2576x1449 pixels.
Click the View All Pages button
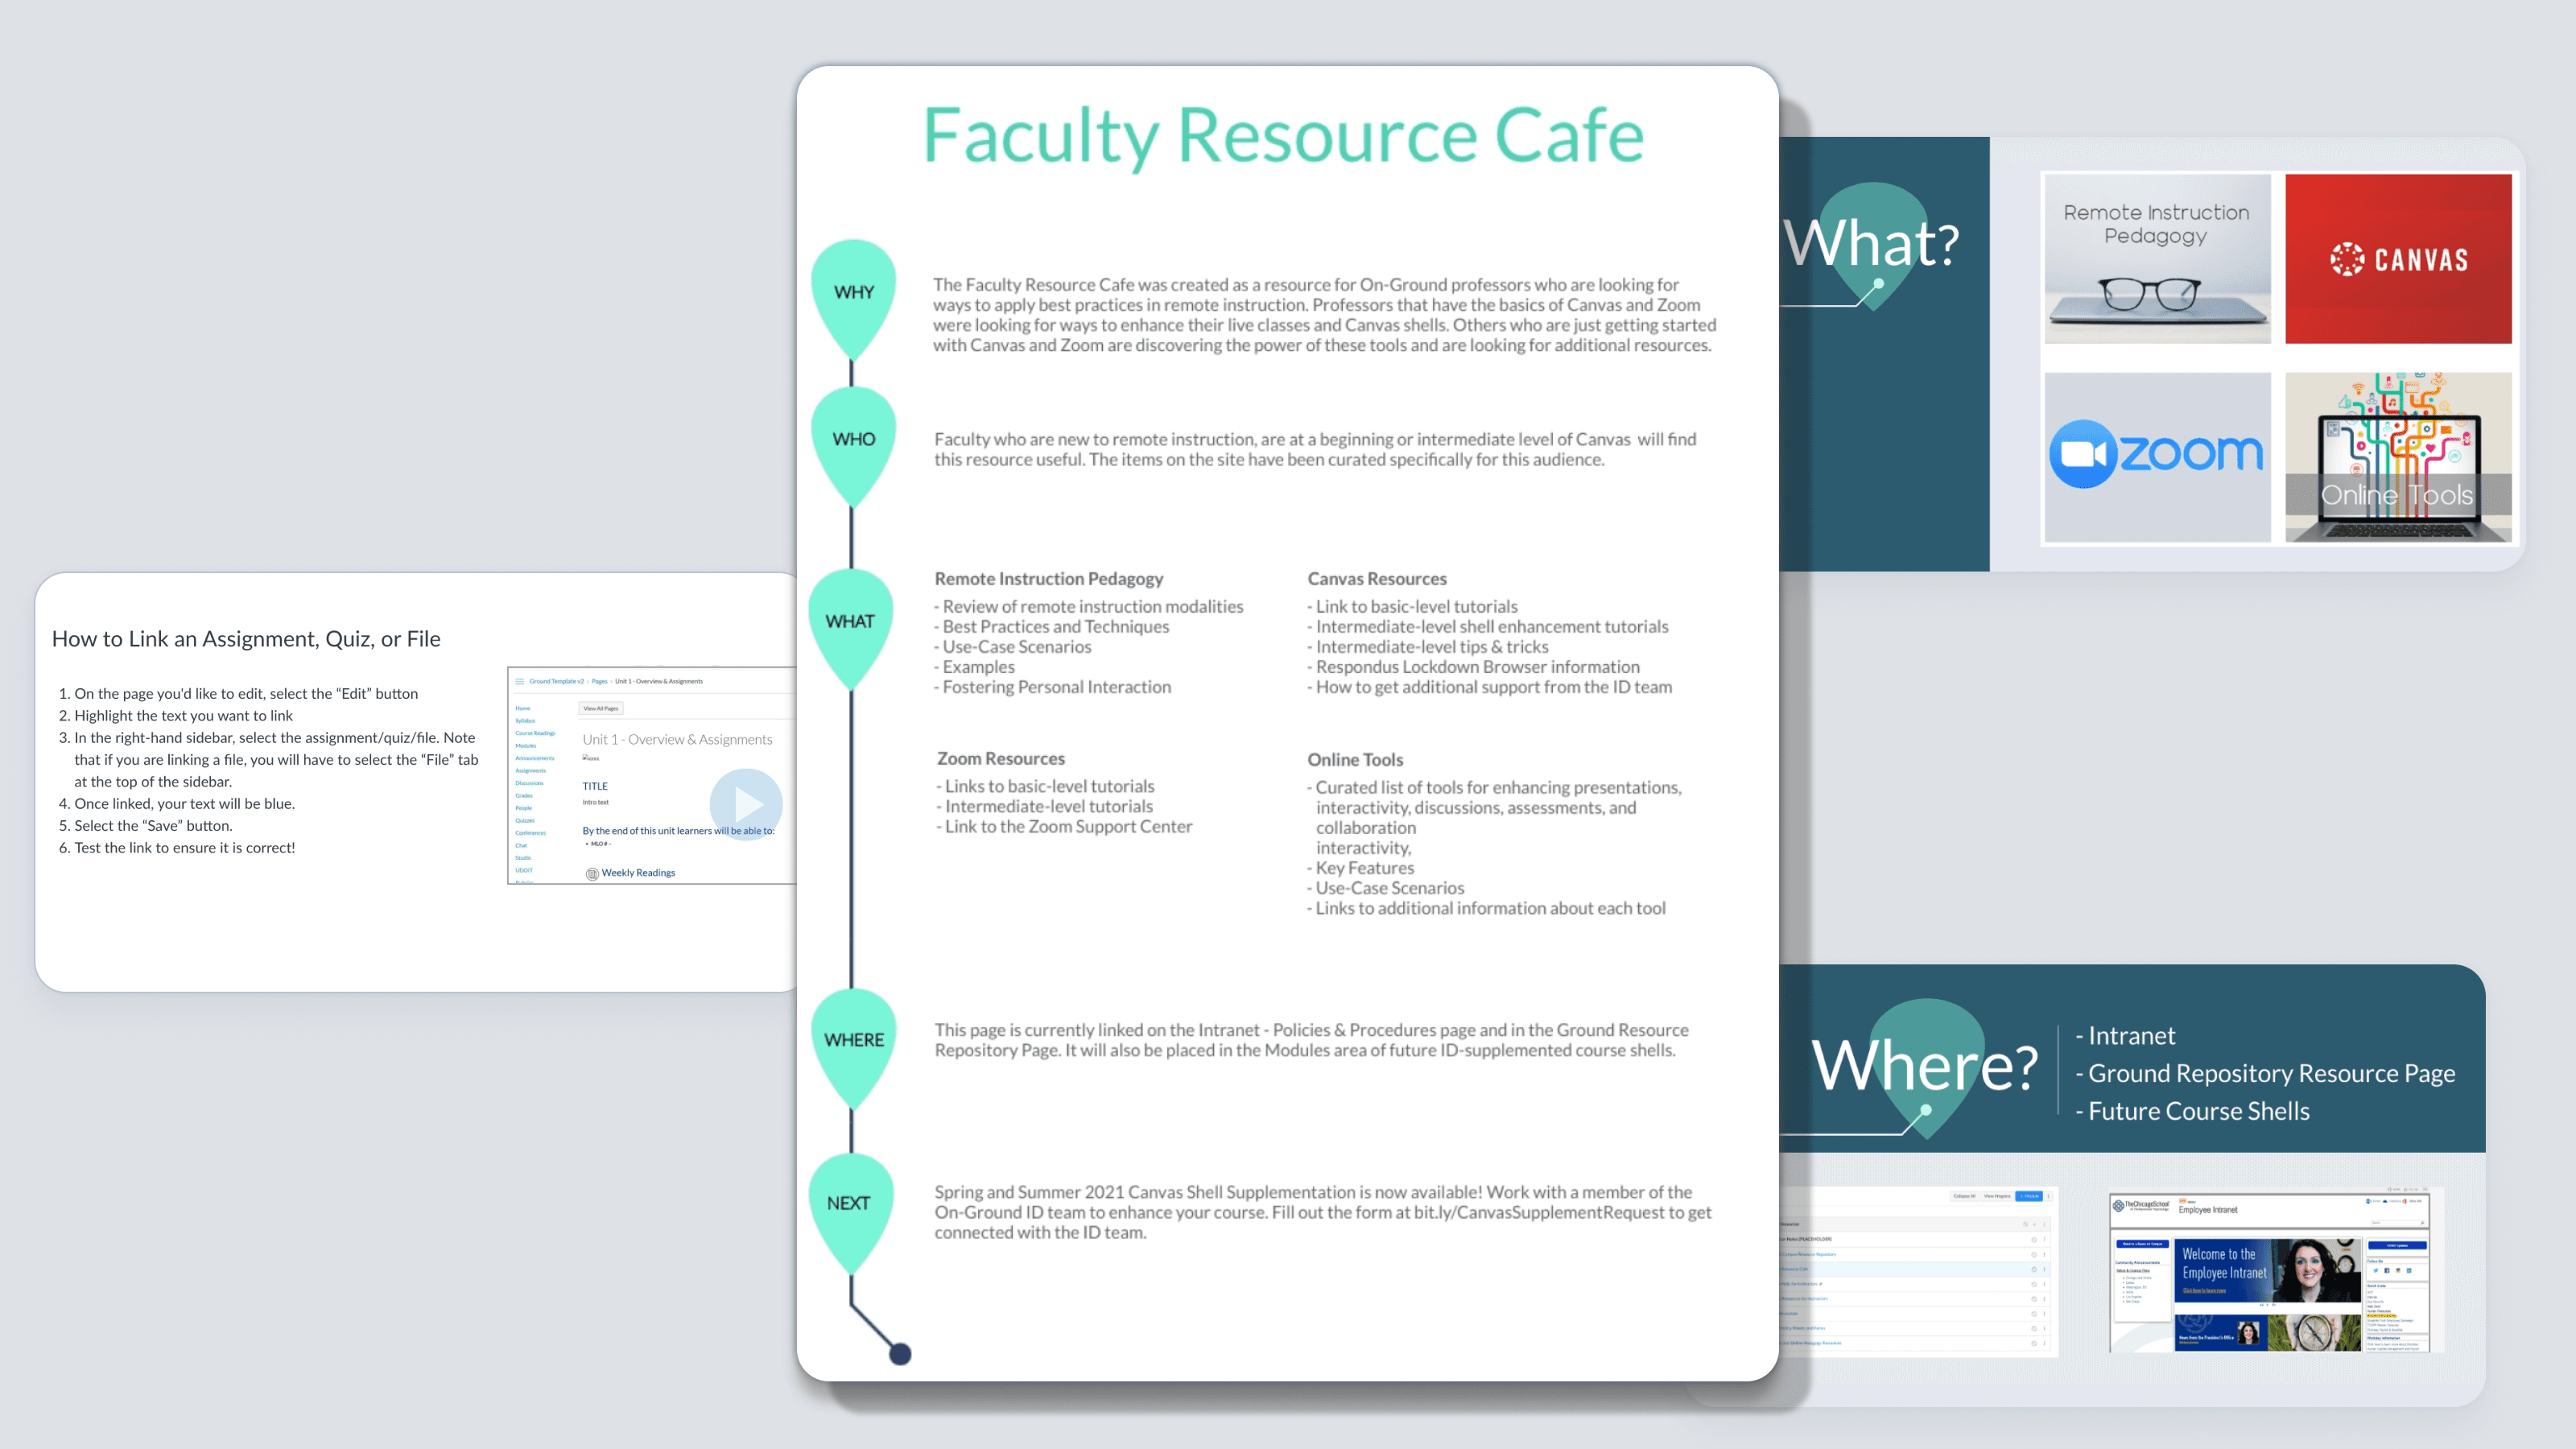[x=601, y=708]
